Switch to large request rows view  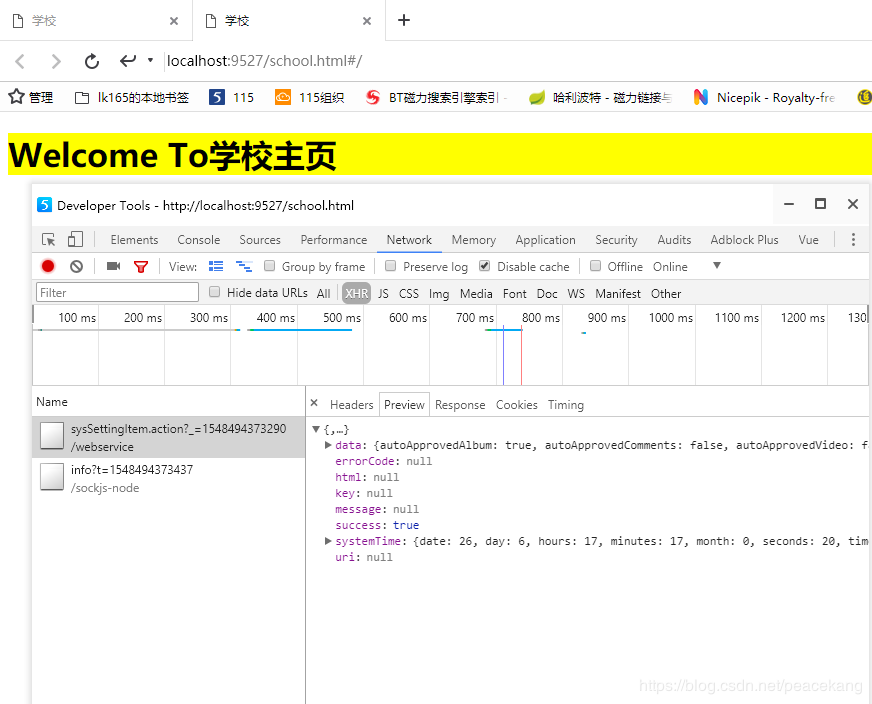[216, 266]
